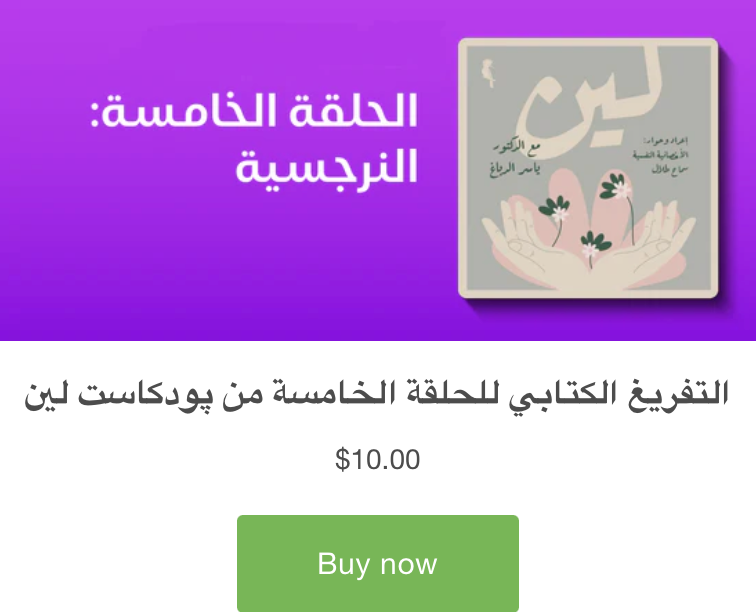Click the مع الدكتور ياسر الدباغ text on cover

516,159
